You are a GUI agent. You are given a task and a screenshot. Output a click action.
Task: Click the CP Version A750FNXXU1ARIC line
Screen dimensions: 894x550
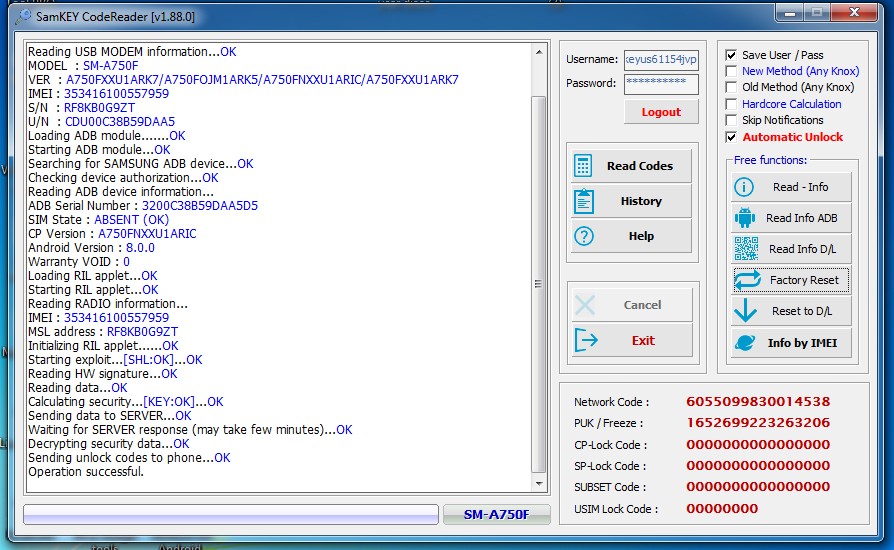pyautogui.click(x=112, y=234)
